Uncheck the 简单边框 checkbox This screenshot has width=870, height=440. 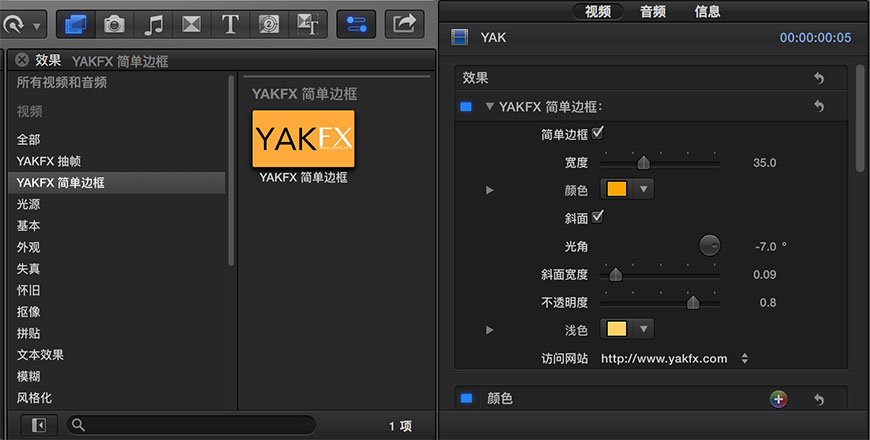(x=598, y=133)
